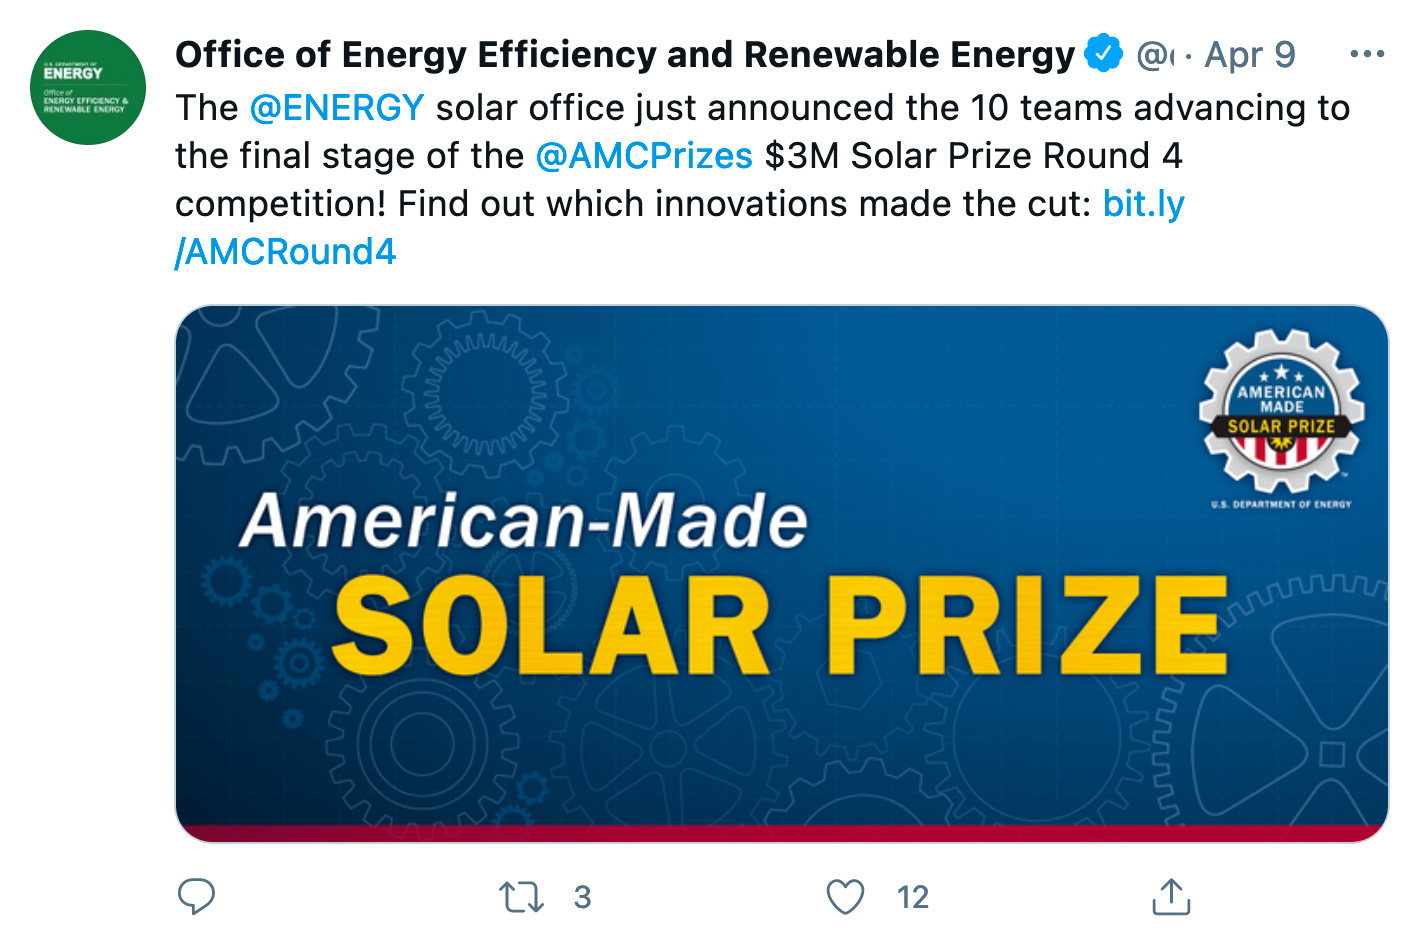Open Office of Energy Efficiency and Renewable Energy profile name
The height and width of the screenshot is (946, 1426).
click(x=625, y=54)
